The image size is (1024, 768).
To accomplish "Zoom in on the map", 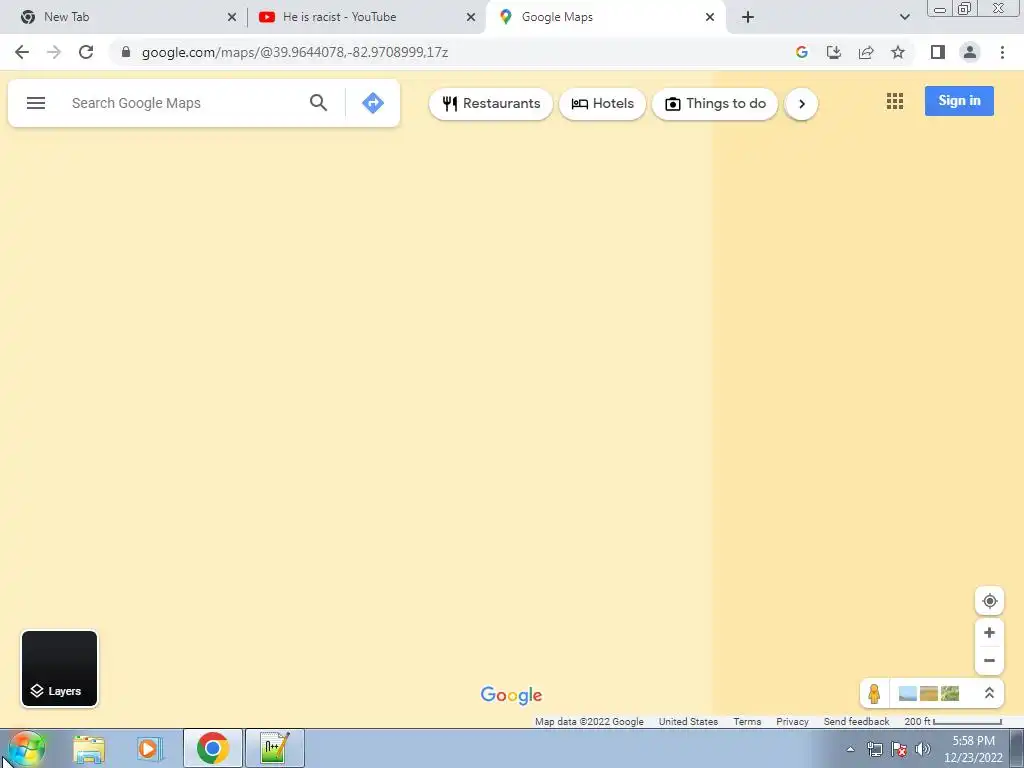I will 989,633.
